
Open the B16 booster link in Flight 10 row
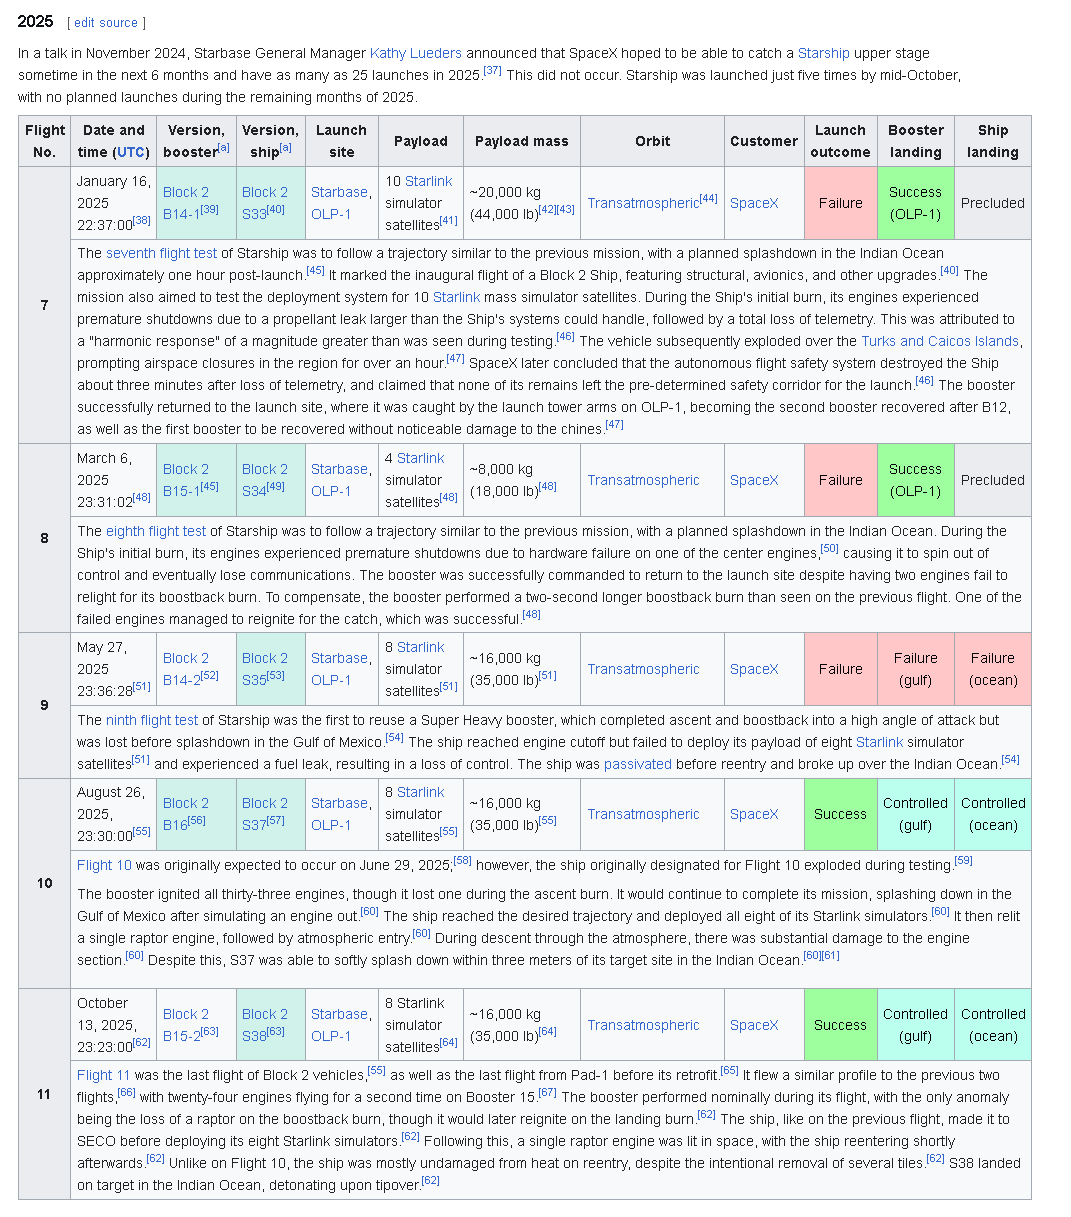175,825
